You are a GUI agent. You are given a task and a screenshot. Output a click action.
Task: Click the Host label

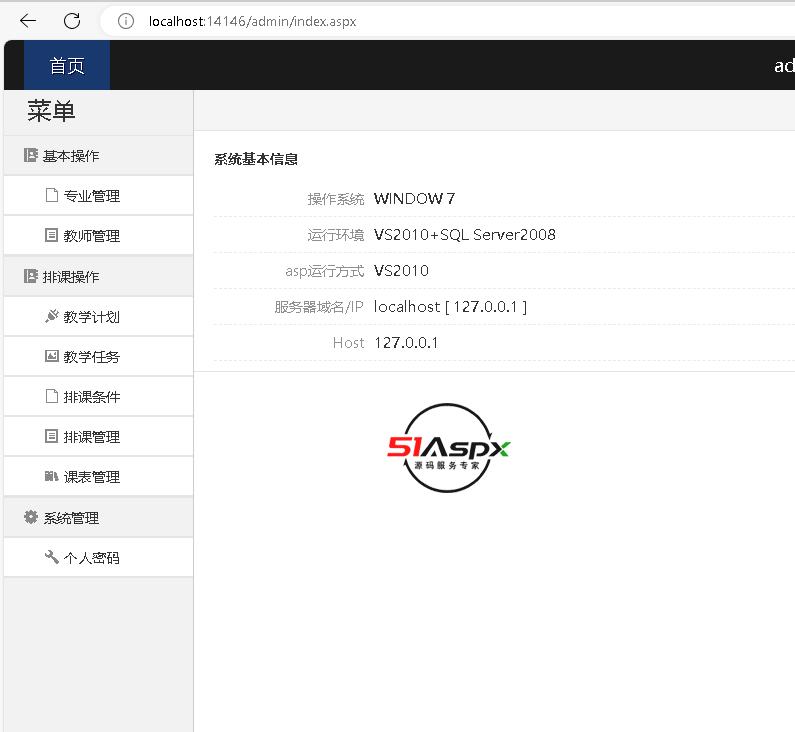(x=348, y=343)
